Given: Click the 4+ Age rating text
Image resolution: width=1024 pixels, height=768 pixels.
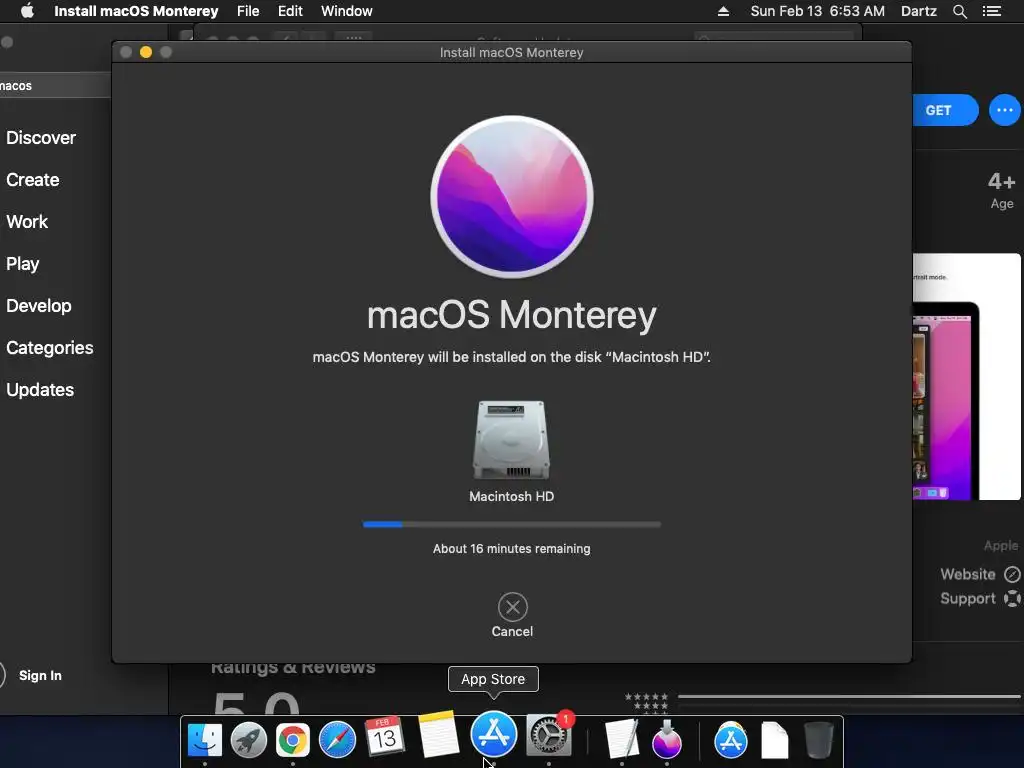Looking at the screenshot, I should coord(1002,190).
